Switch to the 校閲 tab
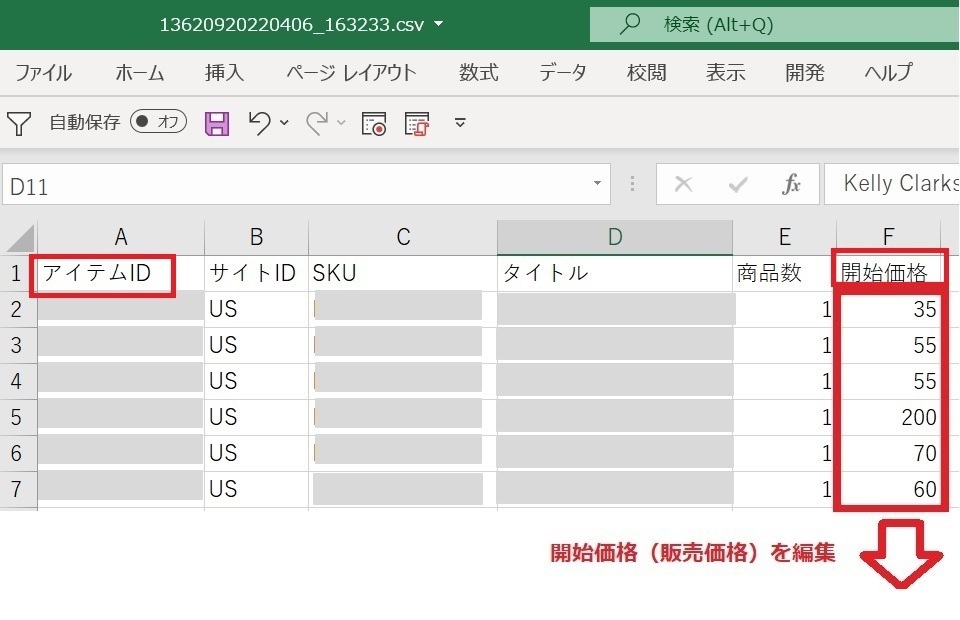Image resolution: width=960 pixels, height=620 pixels. [x=647, y=73]
